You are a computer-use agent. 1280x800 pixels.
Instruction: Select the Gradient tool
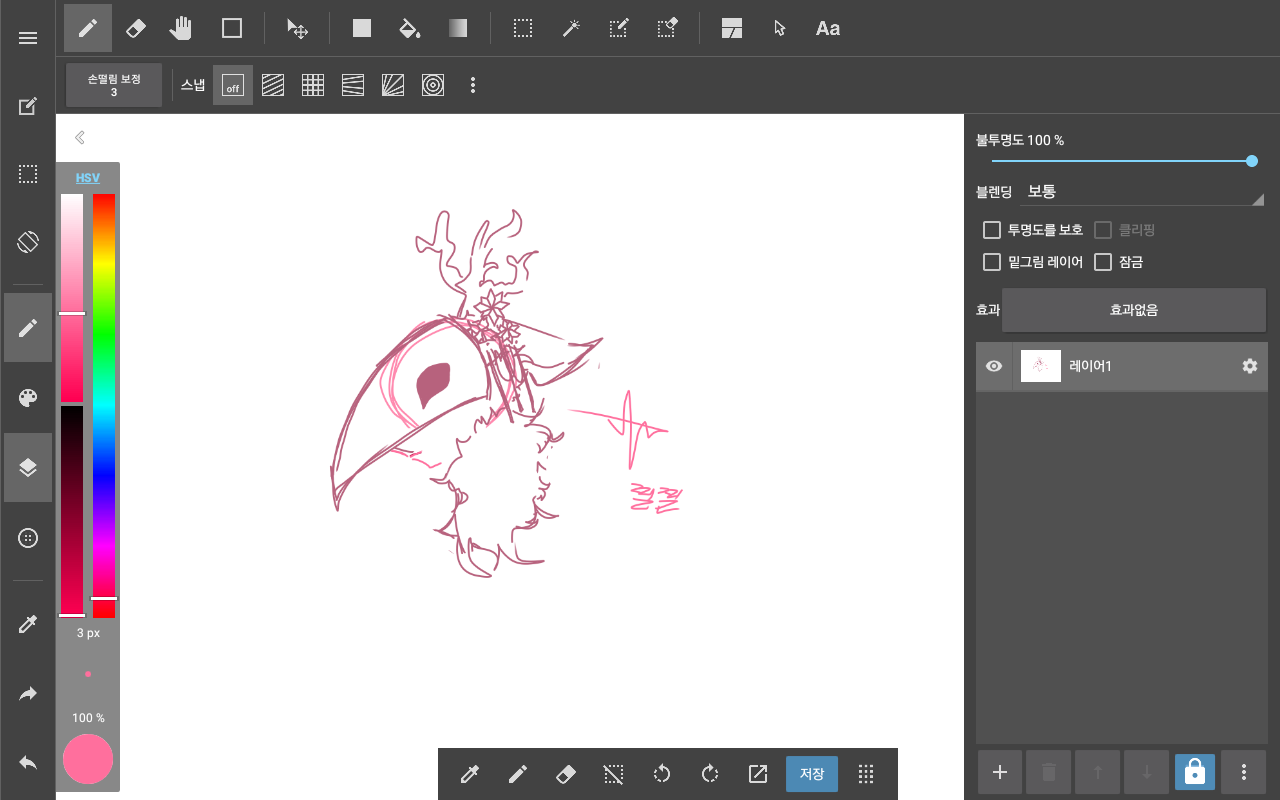(x=457, y=28)
